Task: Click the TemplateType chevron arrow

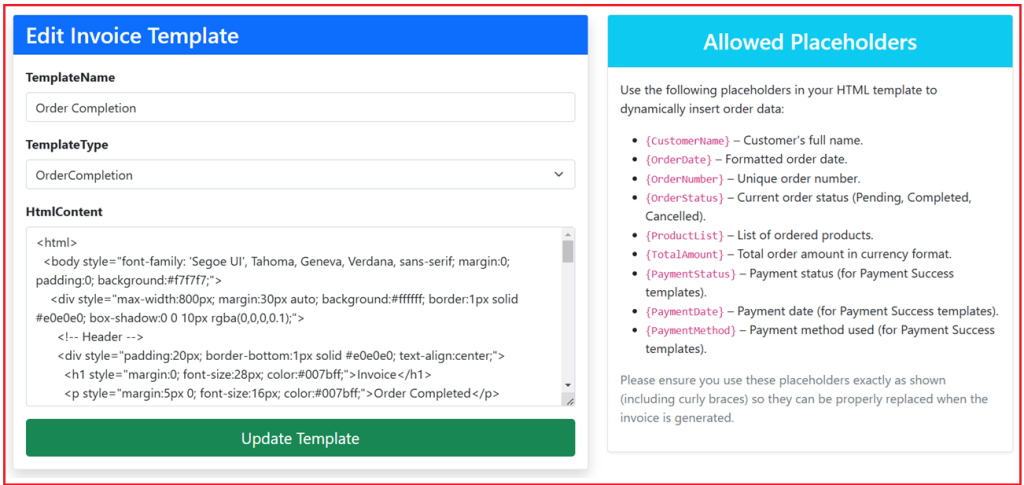Action: 558,175
